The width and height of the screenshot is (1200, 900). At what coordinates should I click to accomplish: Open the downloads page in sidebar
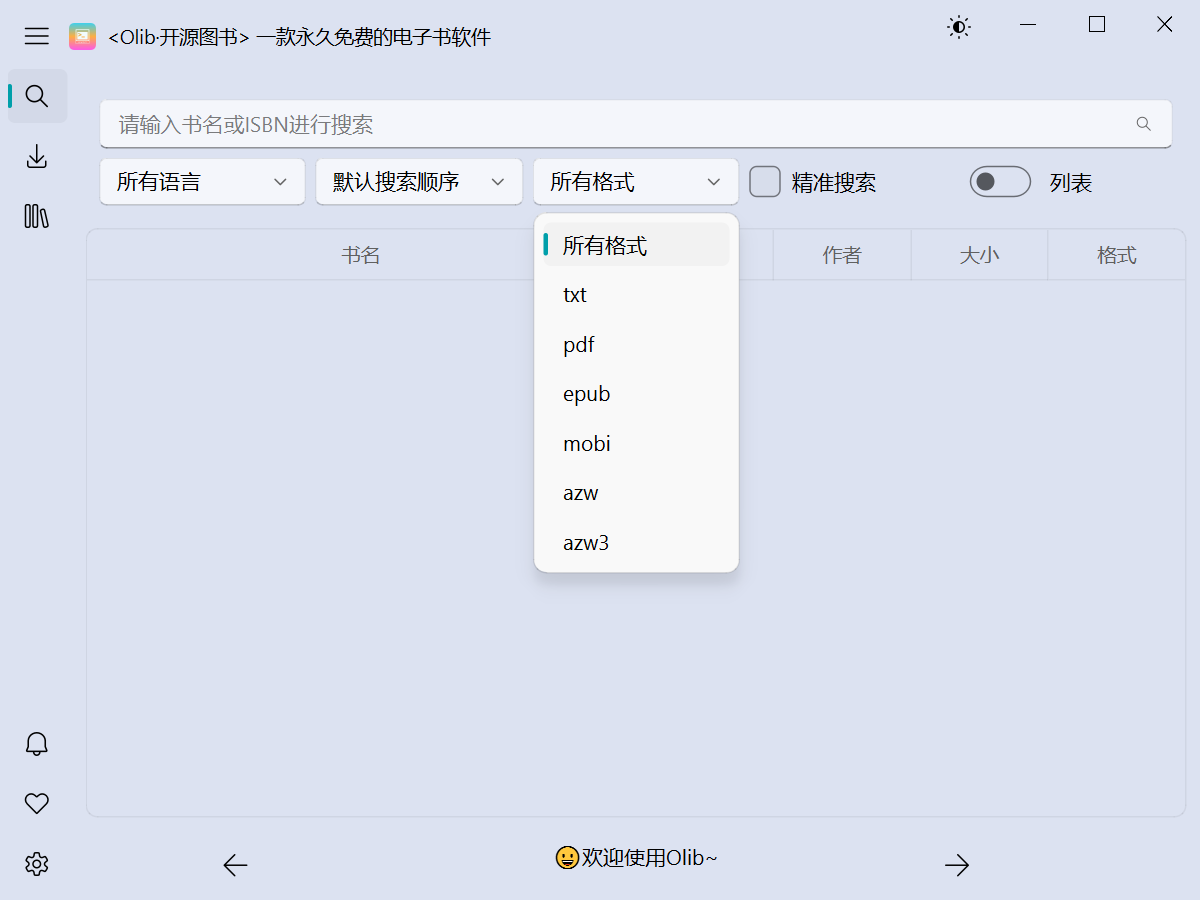pos(37,156)
